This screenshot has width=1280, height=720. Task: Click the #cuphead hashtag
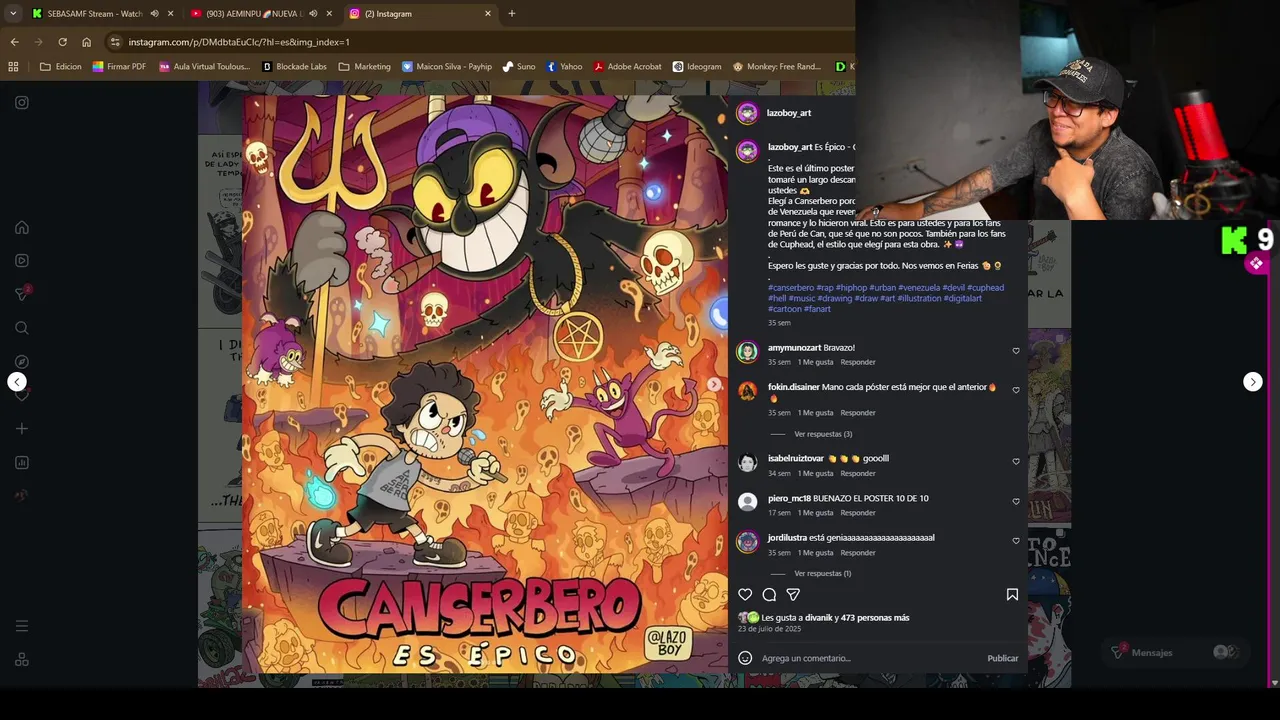[985, 288]
